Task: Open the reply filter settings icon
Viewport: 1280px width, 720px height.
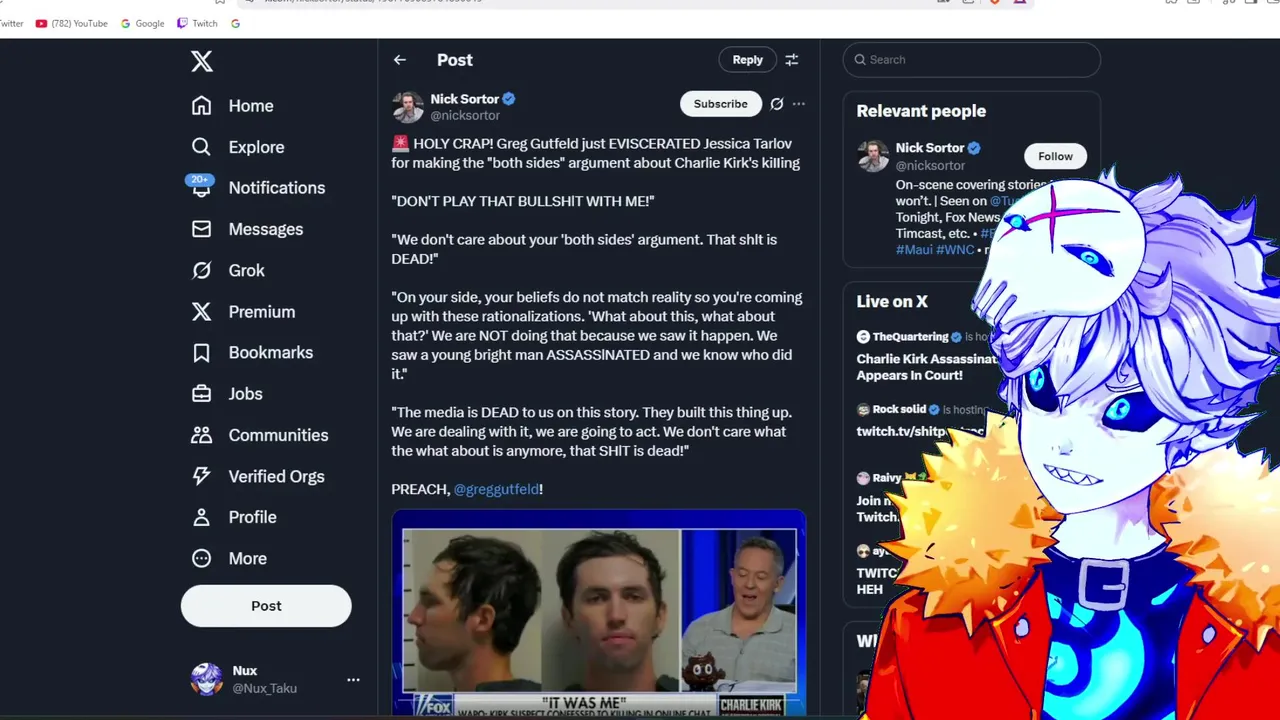Action: [792, 60]
